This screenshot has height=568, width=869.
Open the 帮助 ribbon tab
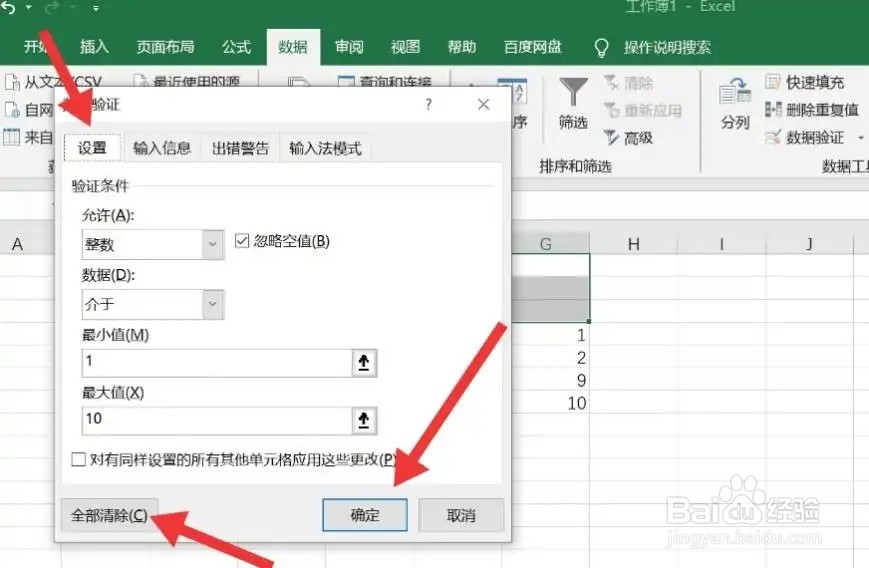tap(462, 47)
